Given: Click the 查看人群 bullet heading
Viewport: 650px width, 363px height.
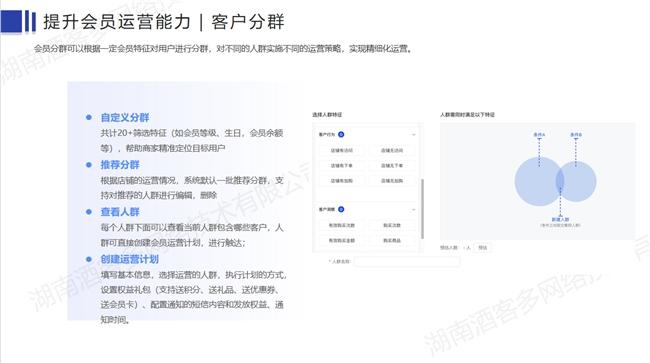Looking at the screenshot, I should point(120,212).
